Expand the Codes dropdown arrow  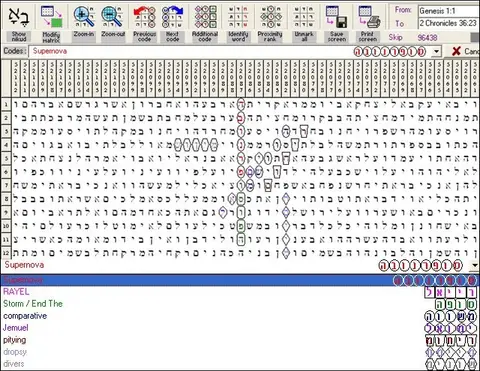(436, 52)
